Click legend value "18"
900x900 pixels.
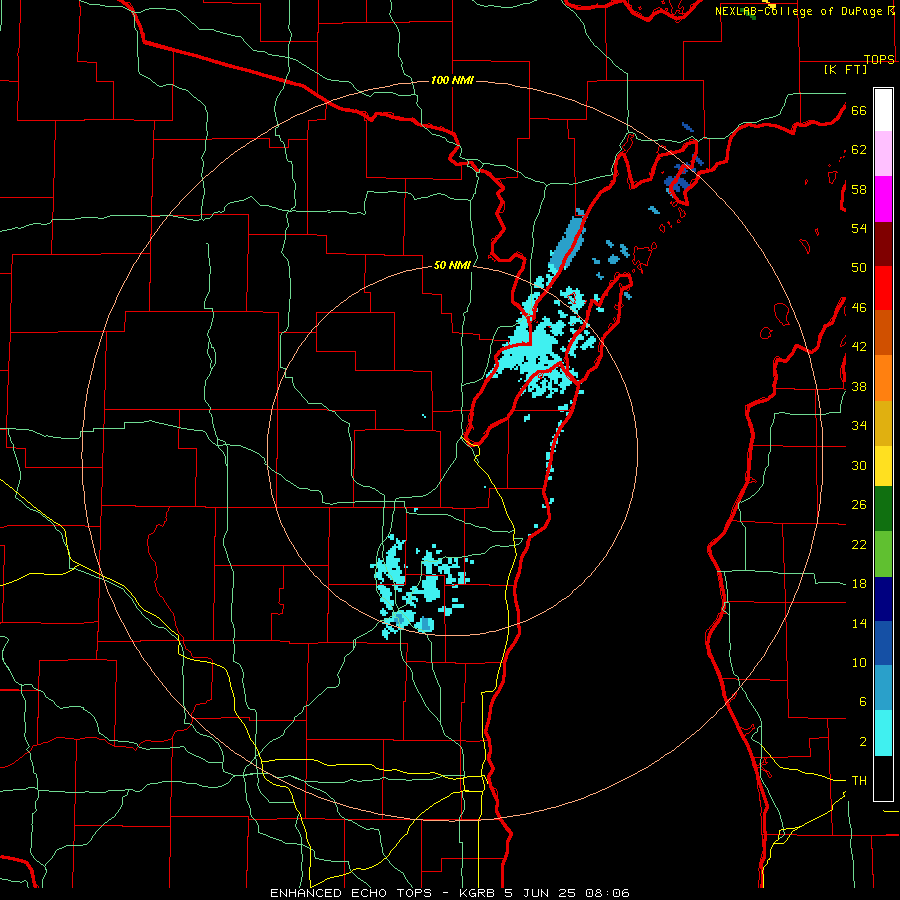coord(859,584)
